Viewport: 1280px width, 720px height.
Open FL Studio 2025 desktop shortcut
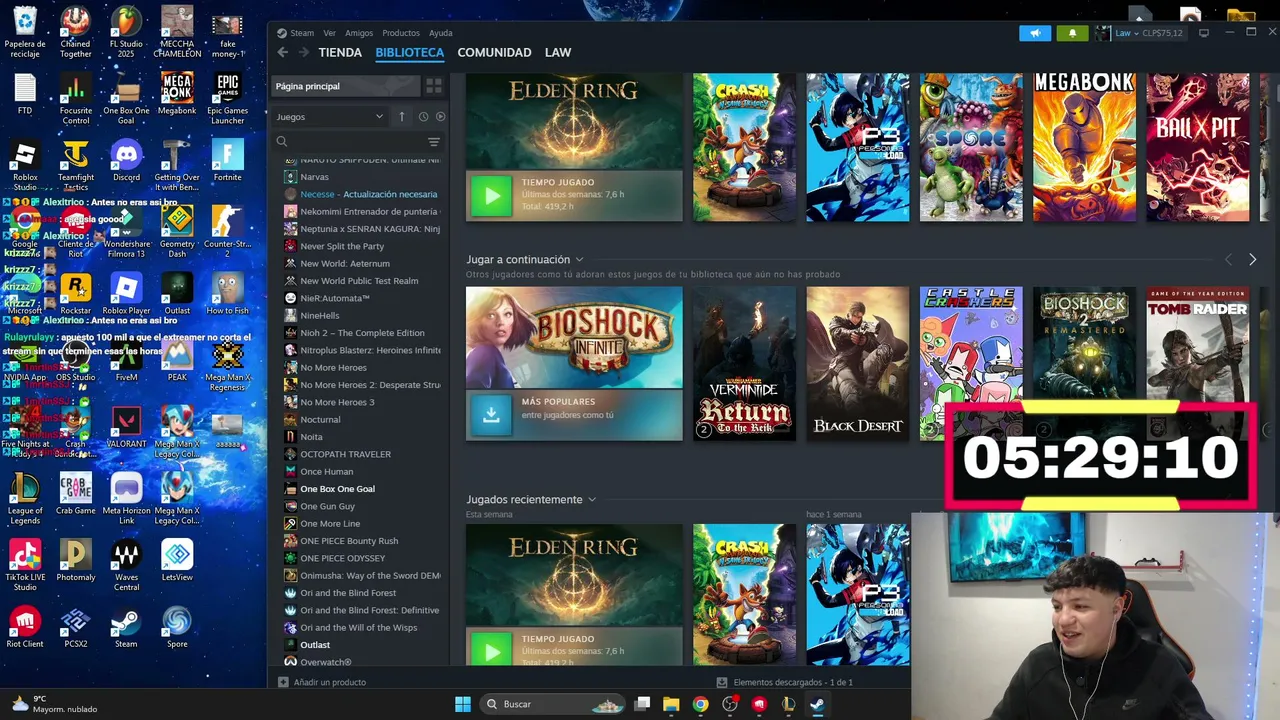(x=126, y=33)
